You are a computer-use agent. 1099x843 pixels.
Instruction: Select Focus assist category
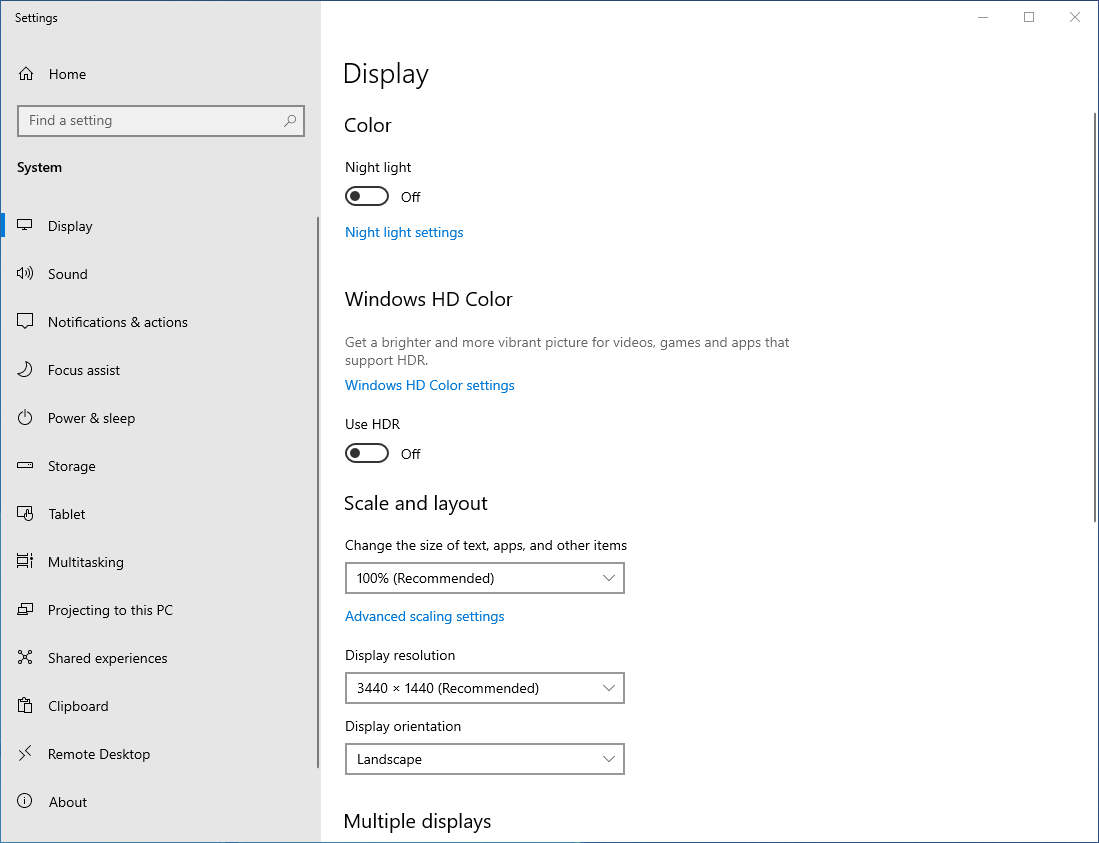tap(159, 370)
